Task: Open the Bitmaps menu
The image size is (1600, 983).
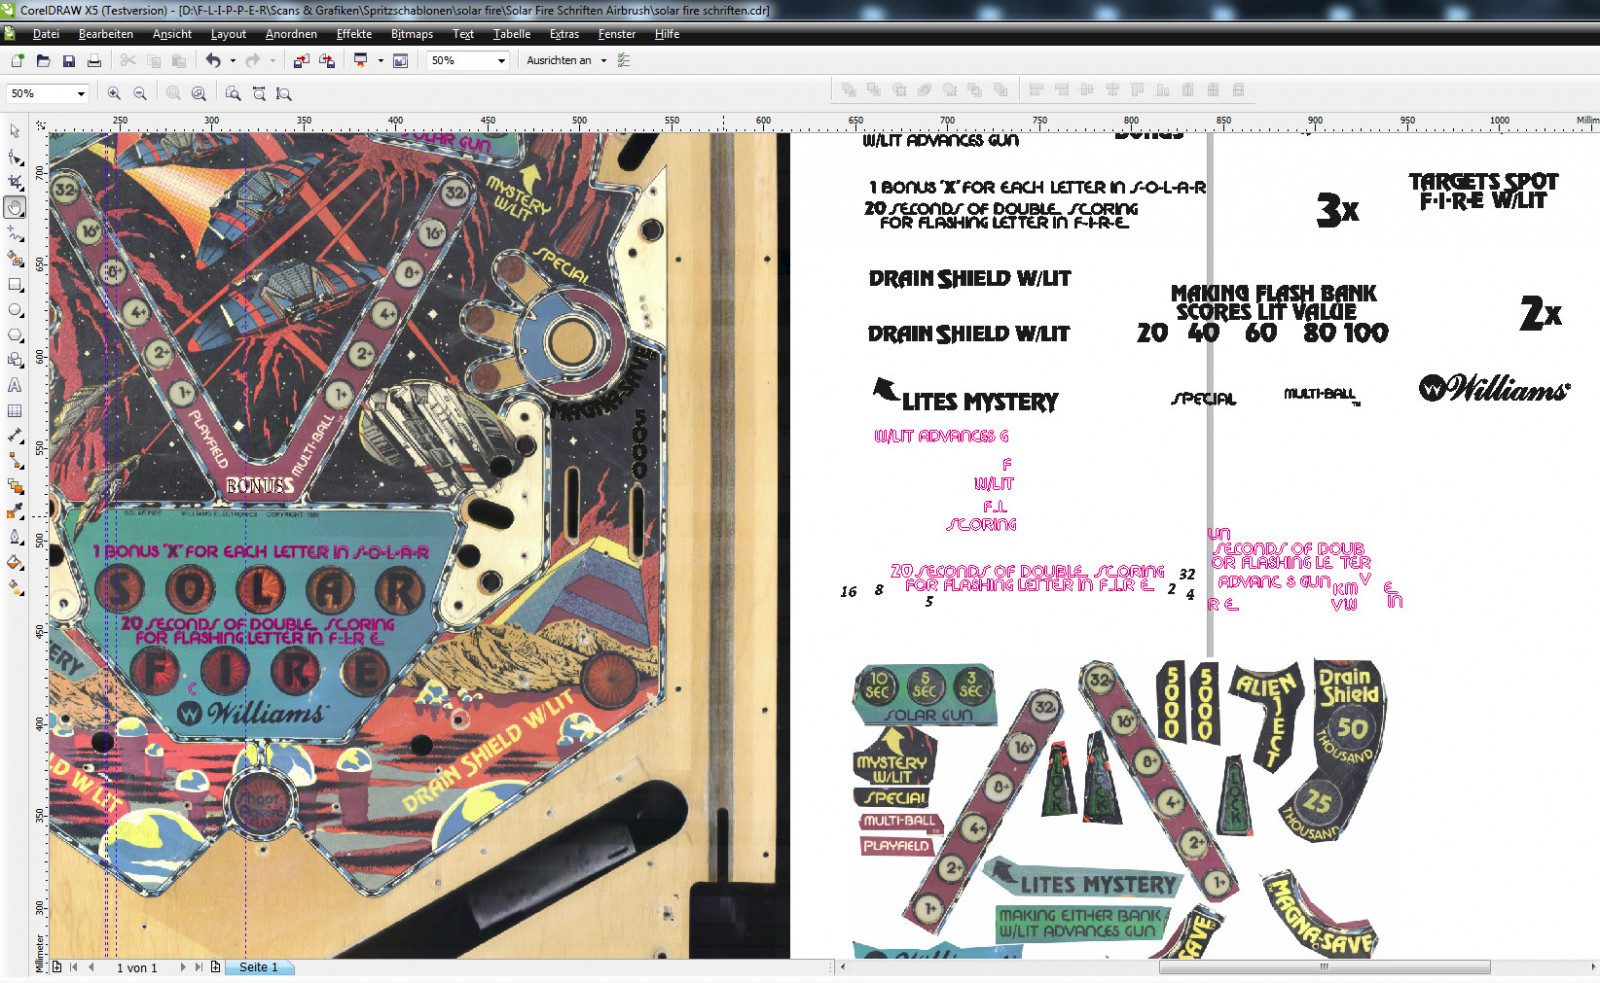Action: click(412, 34)
